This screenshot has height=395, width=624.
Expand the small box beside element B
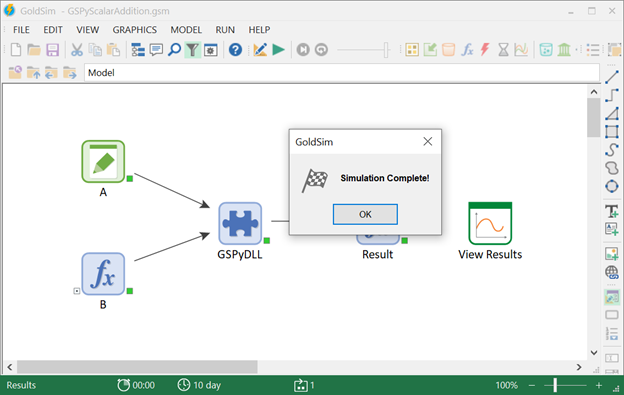[x=77, y=291]
